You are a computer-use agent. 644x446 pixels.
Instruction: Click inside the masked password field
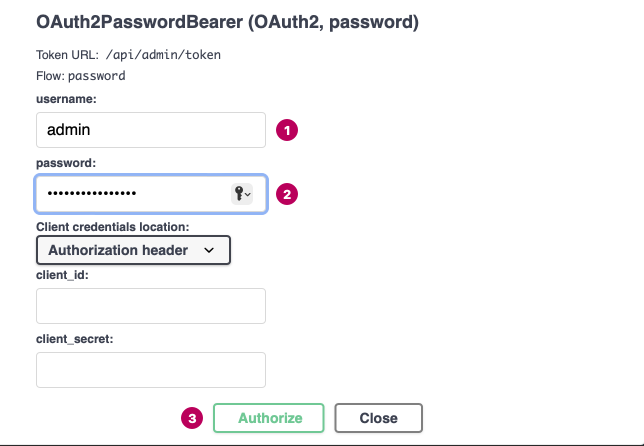click(x=130, y=194)
